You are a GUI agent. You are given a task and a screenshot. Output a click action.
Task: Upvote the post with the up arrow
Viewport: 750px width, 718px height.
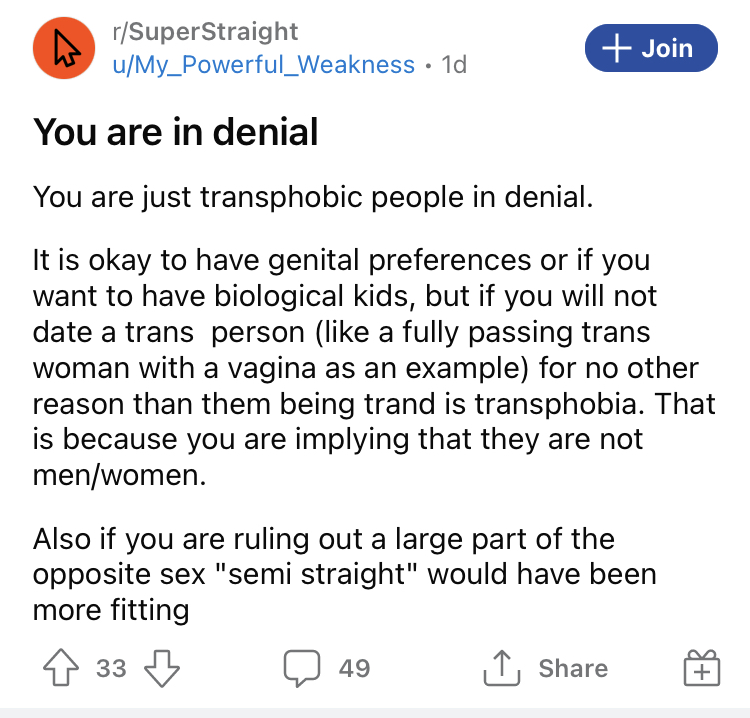(x=61, y=668)
